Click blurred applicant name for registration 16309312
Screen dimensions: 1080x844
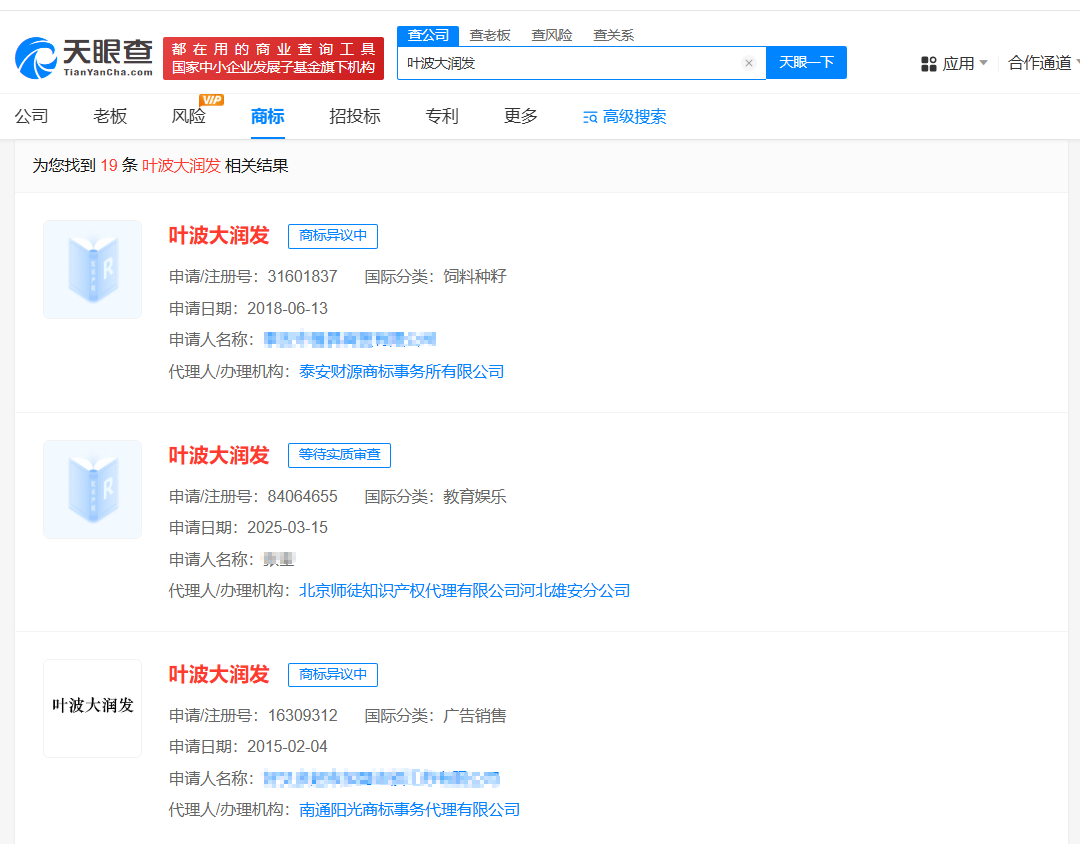[382, 779]
